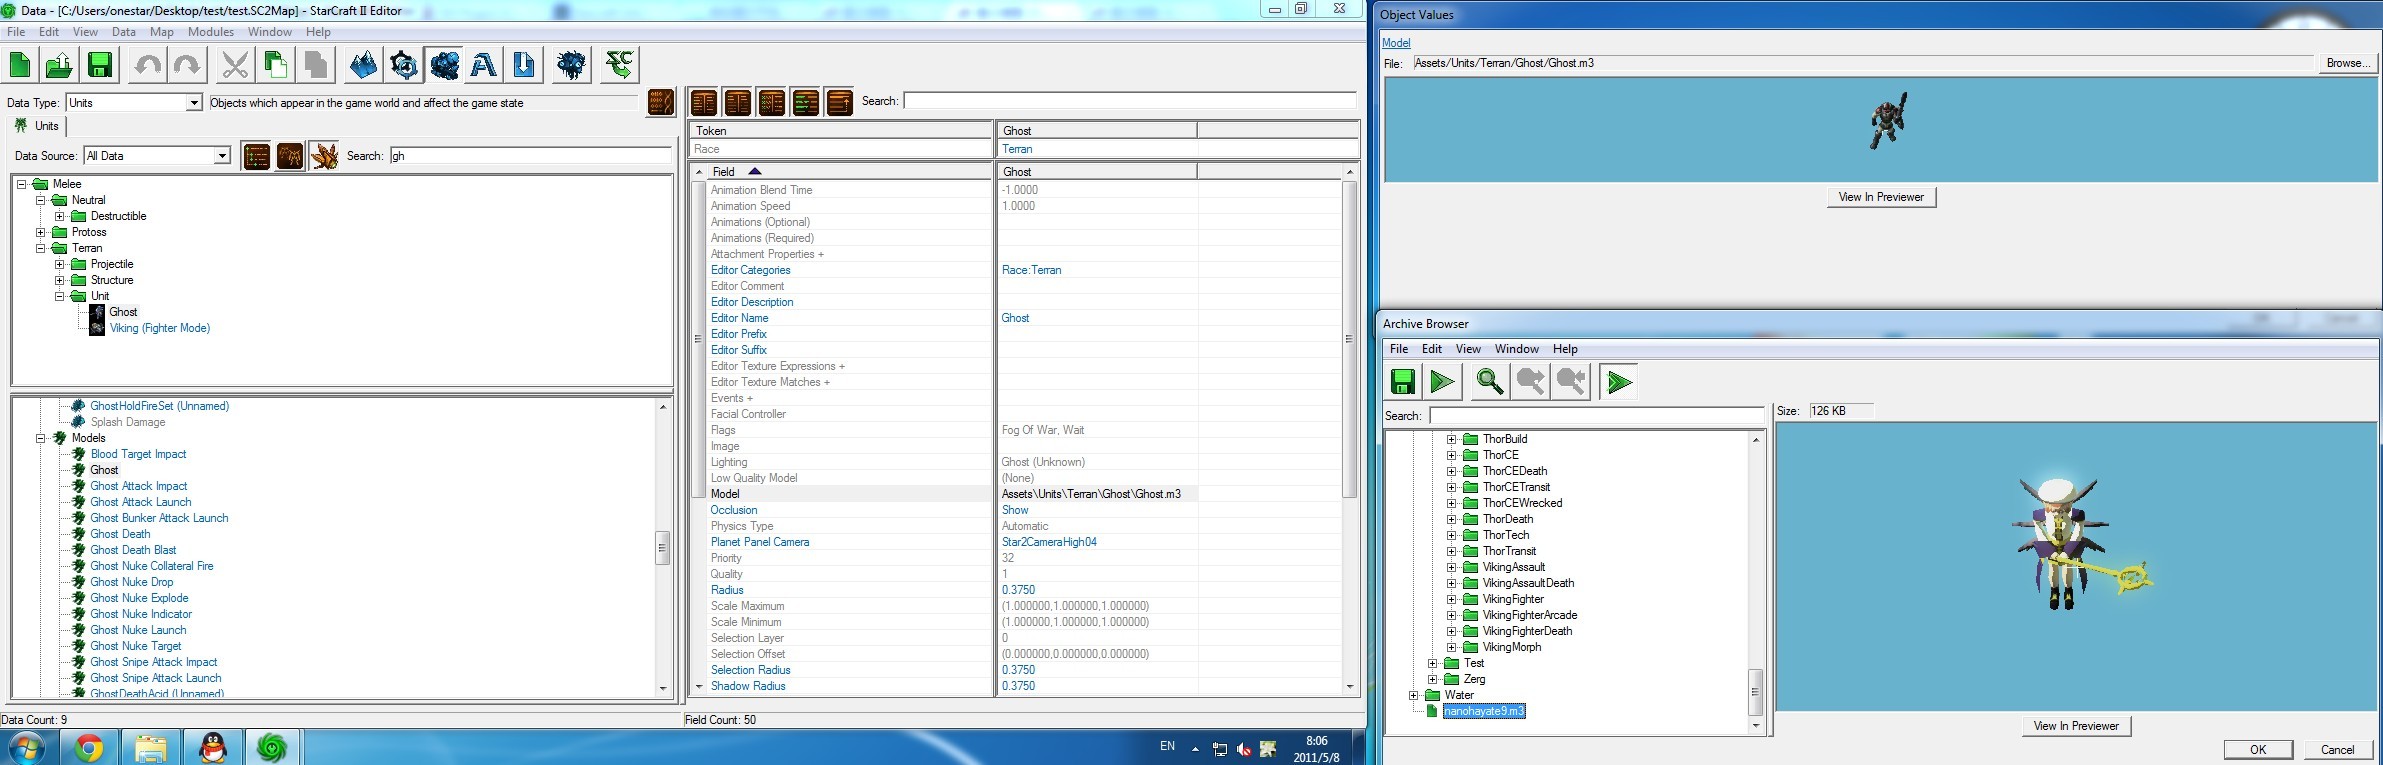Toggle the green-lines field view button
Image resolution: width=2383 pixels, height=765 pixels.
pos(806,102)
